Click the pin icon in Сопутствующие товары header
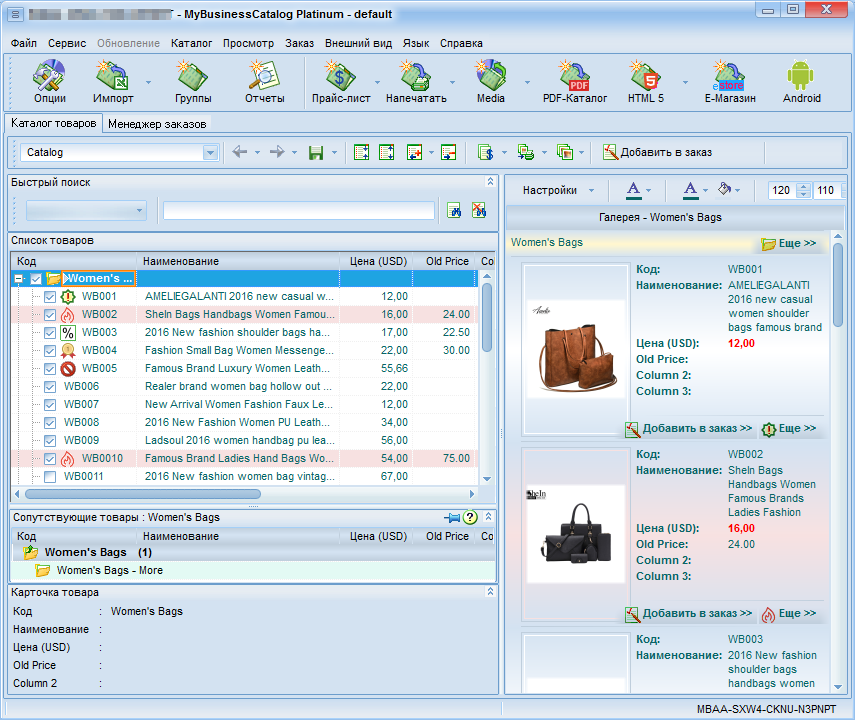855x720 pixels. point(452,517)
